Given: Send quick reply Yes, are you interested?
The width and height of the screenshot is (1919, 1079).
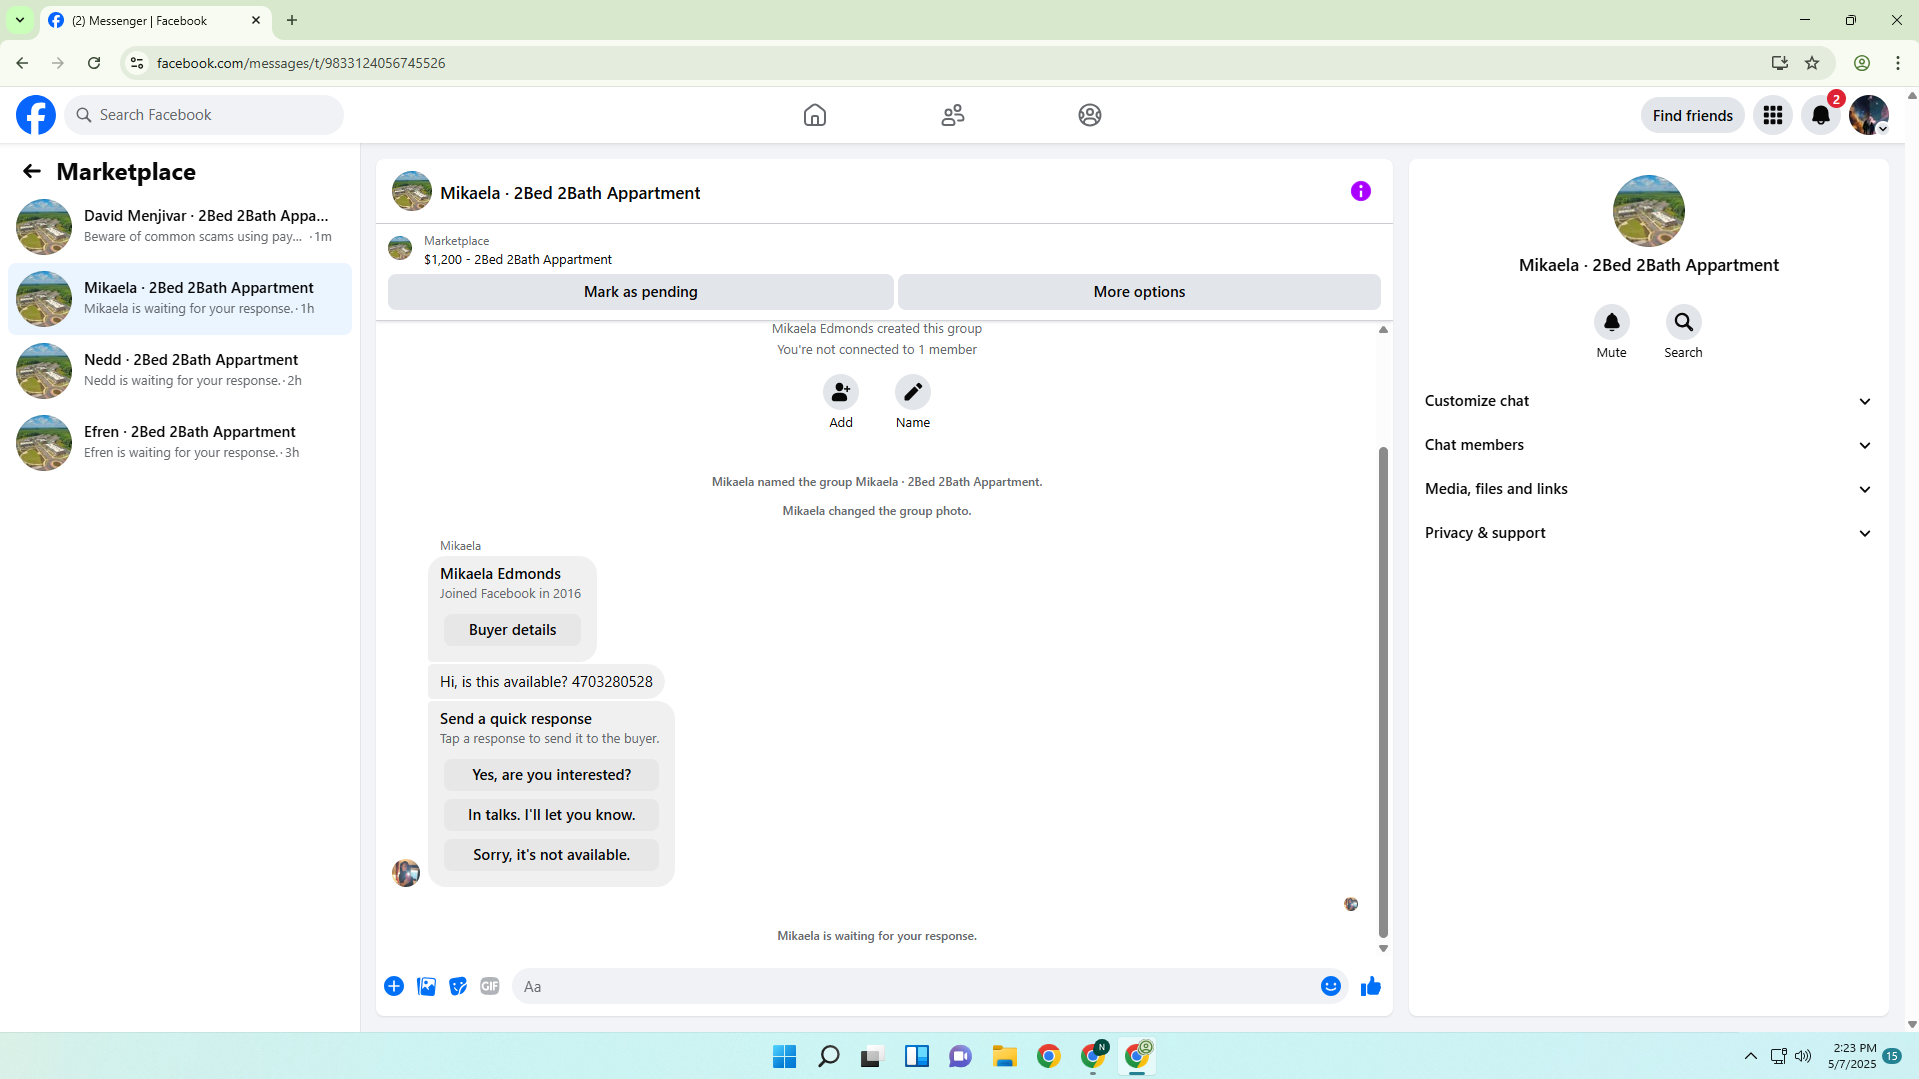Looking at the screenshot, I should (551, 775).
